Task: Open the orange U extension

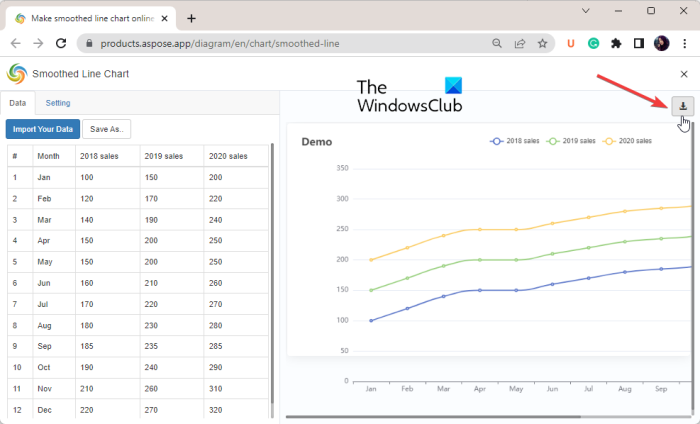Action: pos(570,43)
